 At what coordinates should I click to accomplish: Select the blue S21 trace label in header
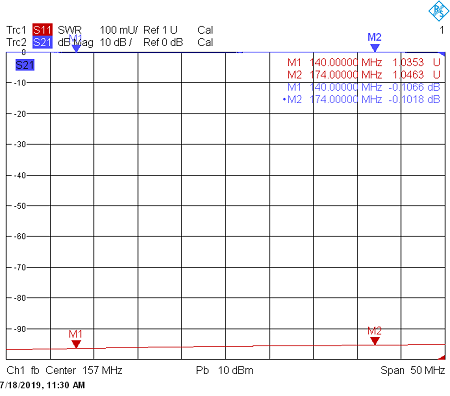coord(42,42)
